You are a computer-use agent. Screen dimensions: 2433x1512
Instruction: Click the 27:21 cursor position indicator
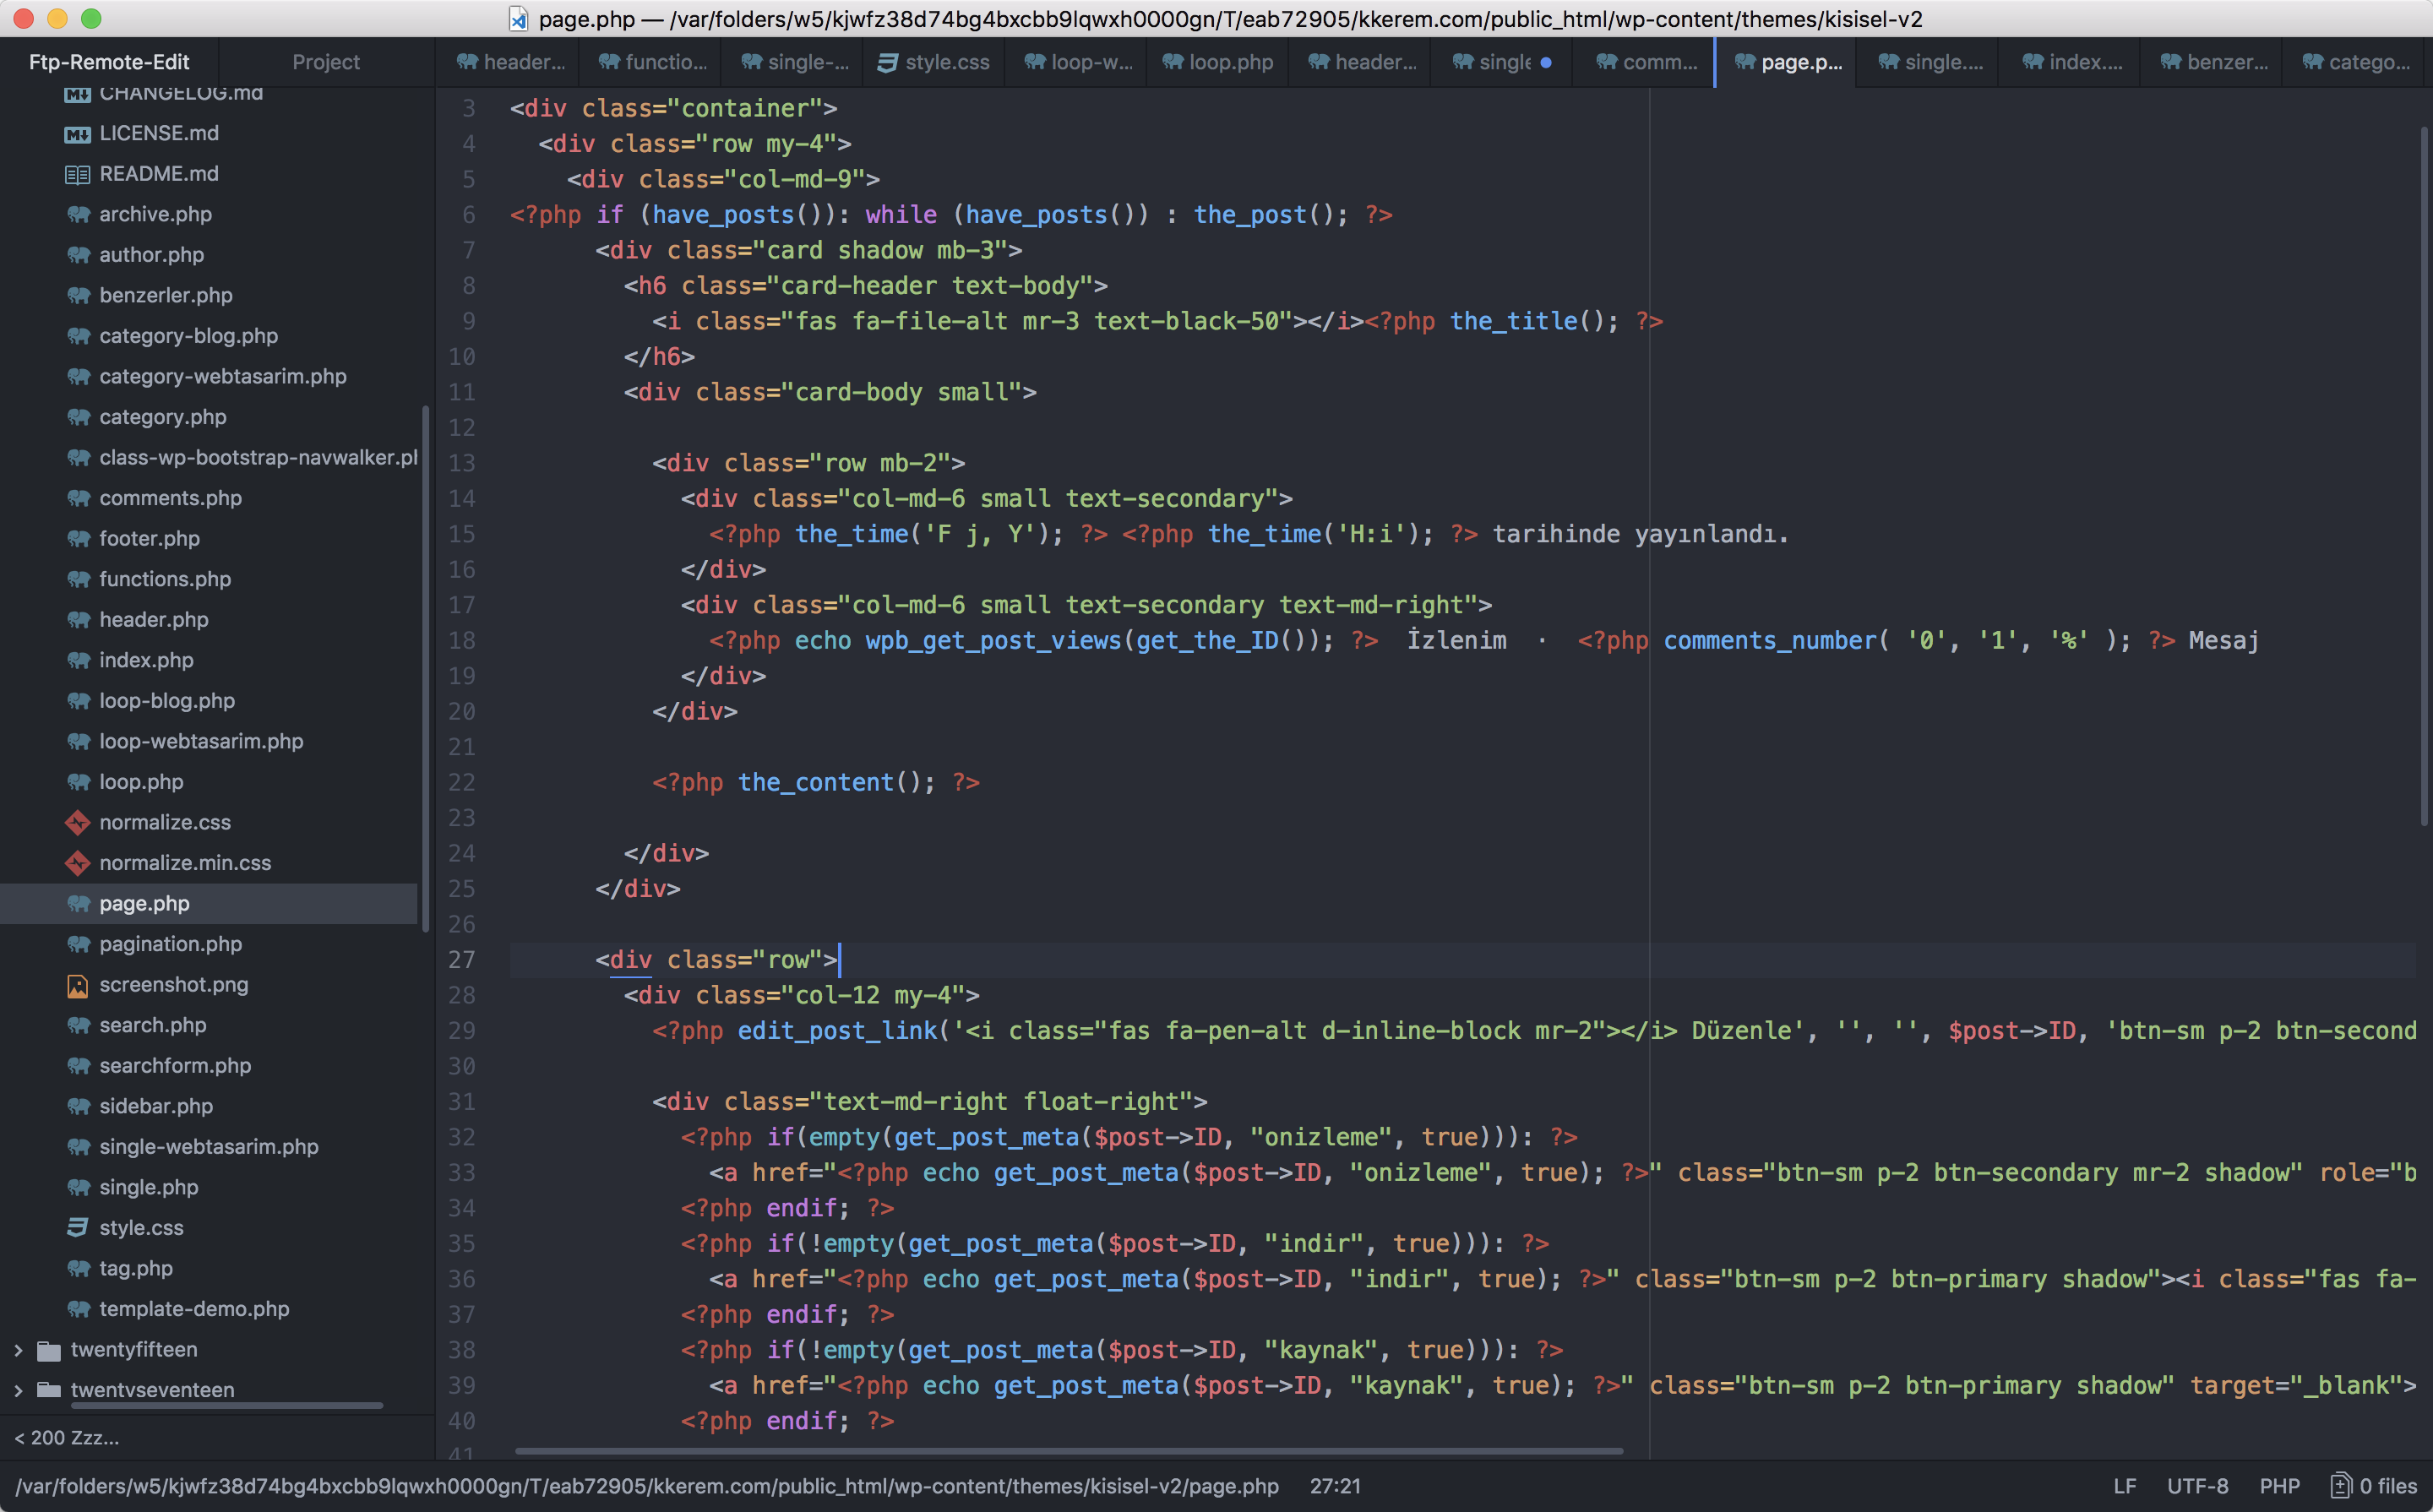tap(1335, 1486)
